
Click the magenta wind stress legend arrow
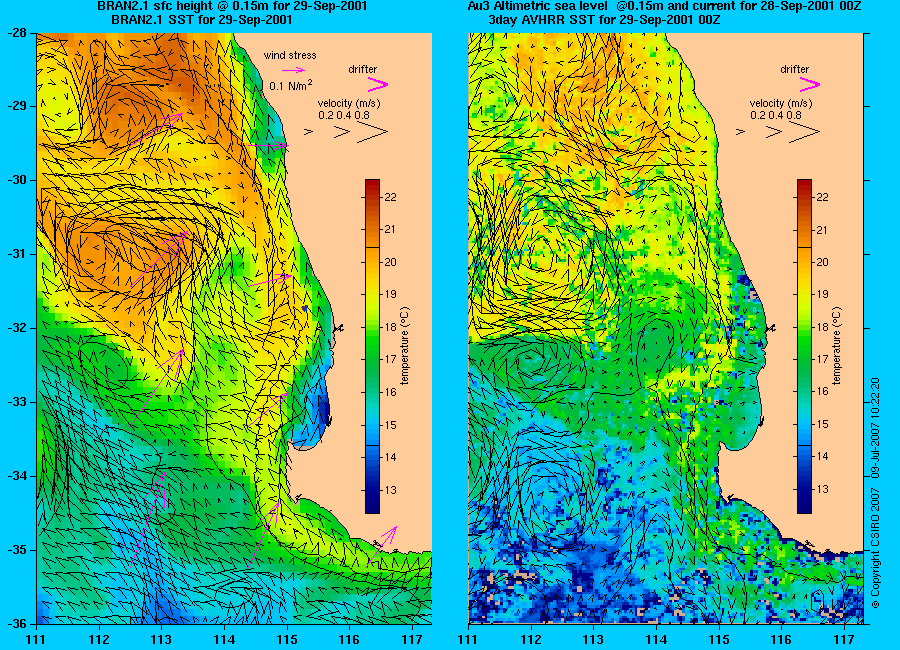pyautogui.click(x=293, y=70)
